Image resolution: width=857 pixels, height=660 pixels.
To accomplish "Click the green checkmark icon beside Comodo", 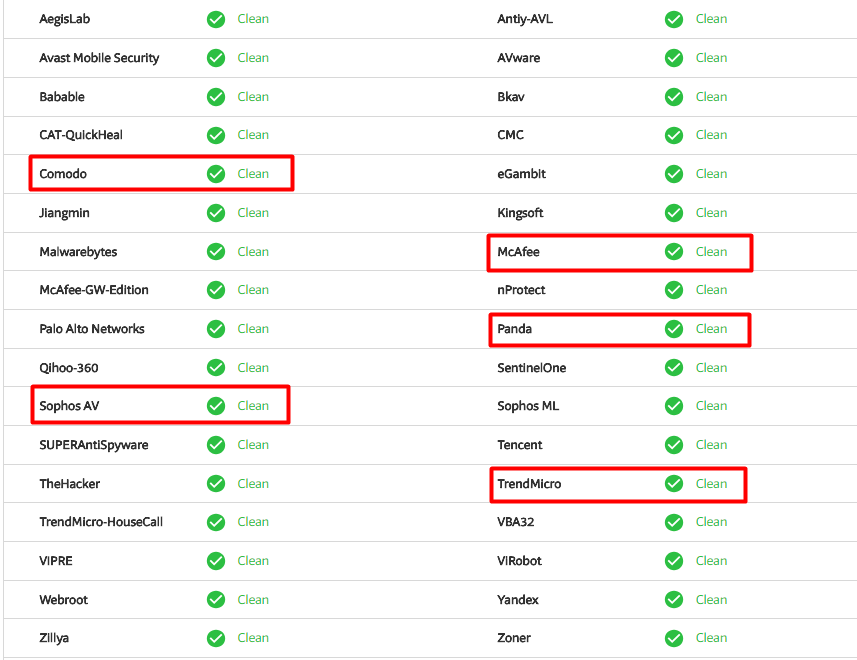I will [x=216, y=174].
